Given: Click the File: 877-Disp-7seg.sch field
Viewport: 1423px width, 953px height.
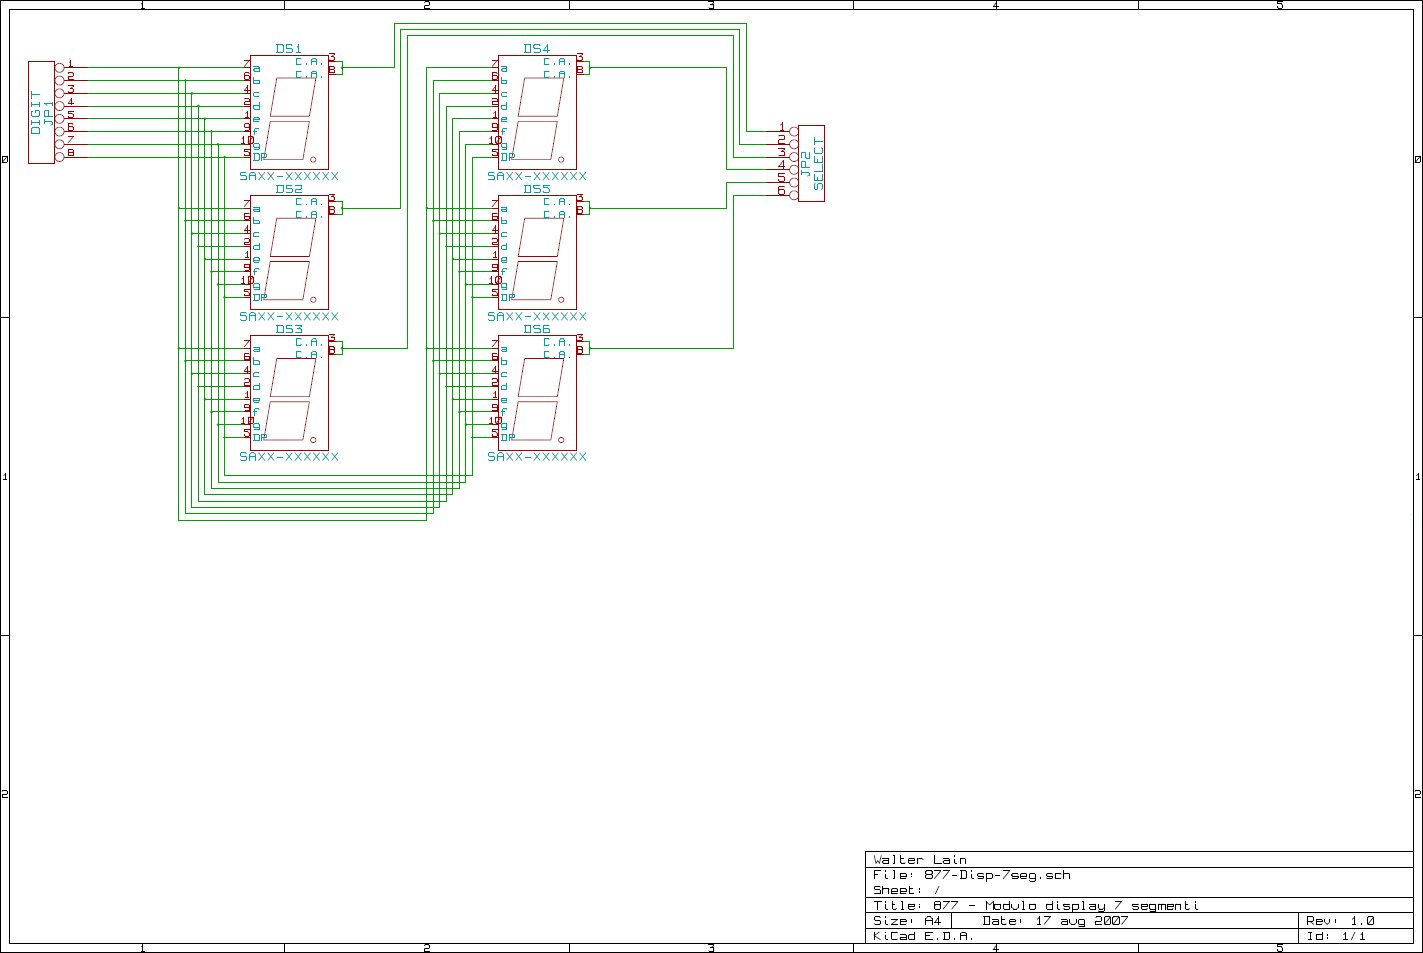Looking at the screenshot, I should click(x=971, y=875).
